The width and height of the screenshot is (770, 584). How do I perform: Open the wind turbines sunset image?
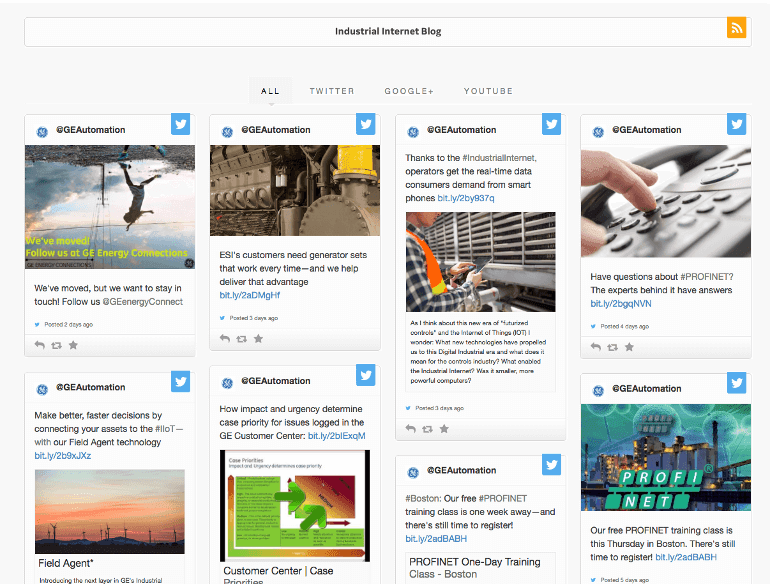pyautogui.click(x=110, y=512)
